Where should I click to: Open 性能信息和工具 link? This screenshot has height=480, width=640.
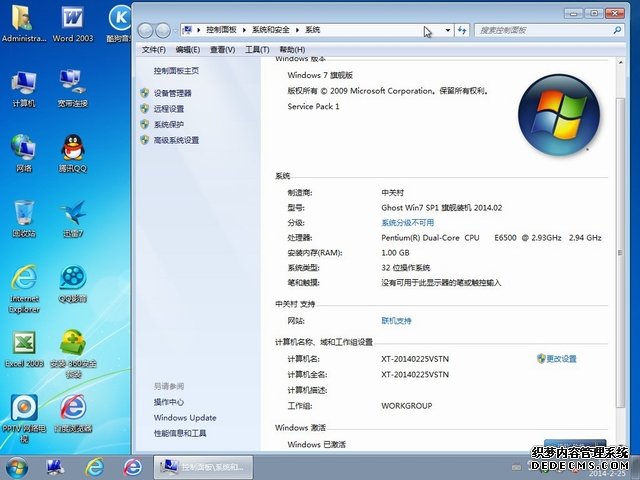pos(180,433)
